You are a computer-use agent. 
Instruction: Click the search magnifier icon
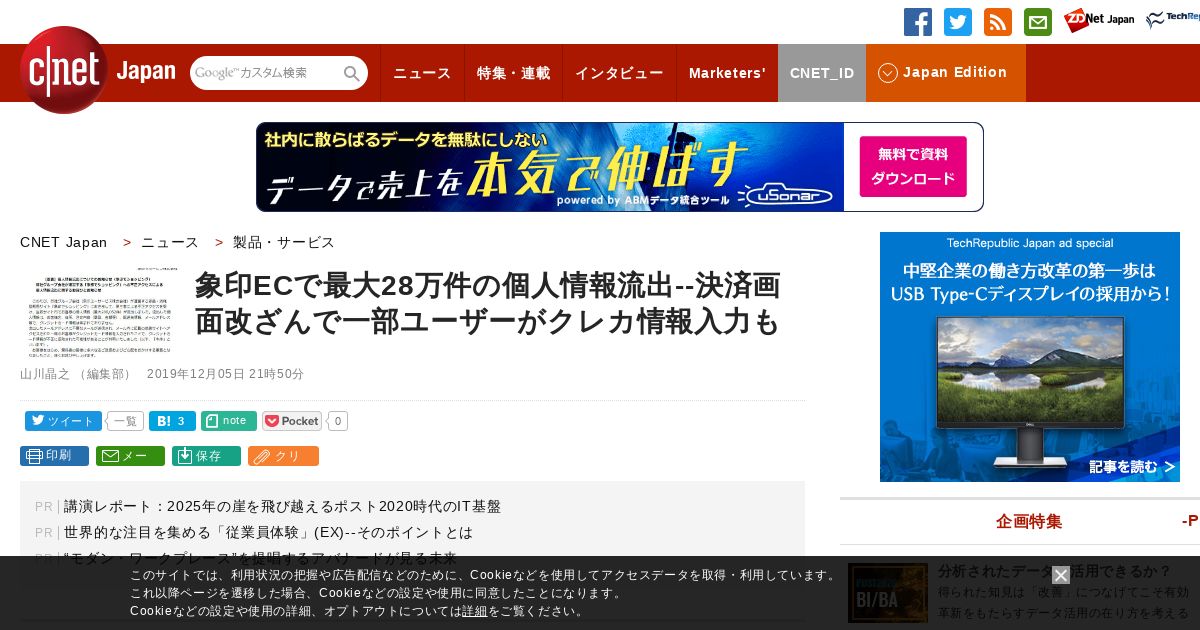[x=351, y=74]
